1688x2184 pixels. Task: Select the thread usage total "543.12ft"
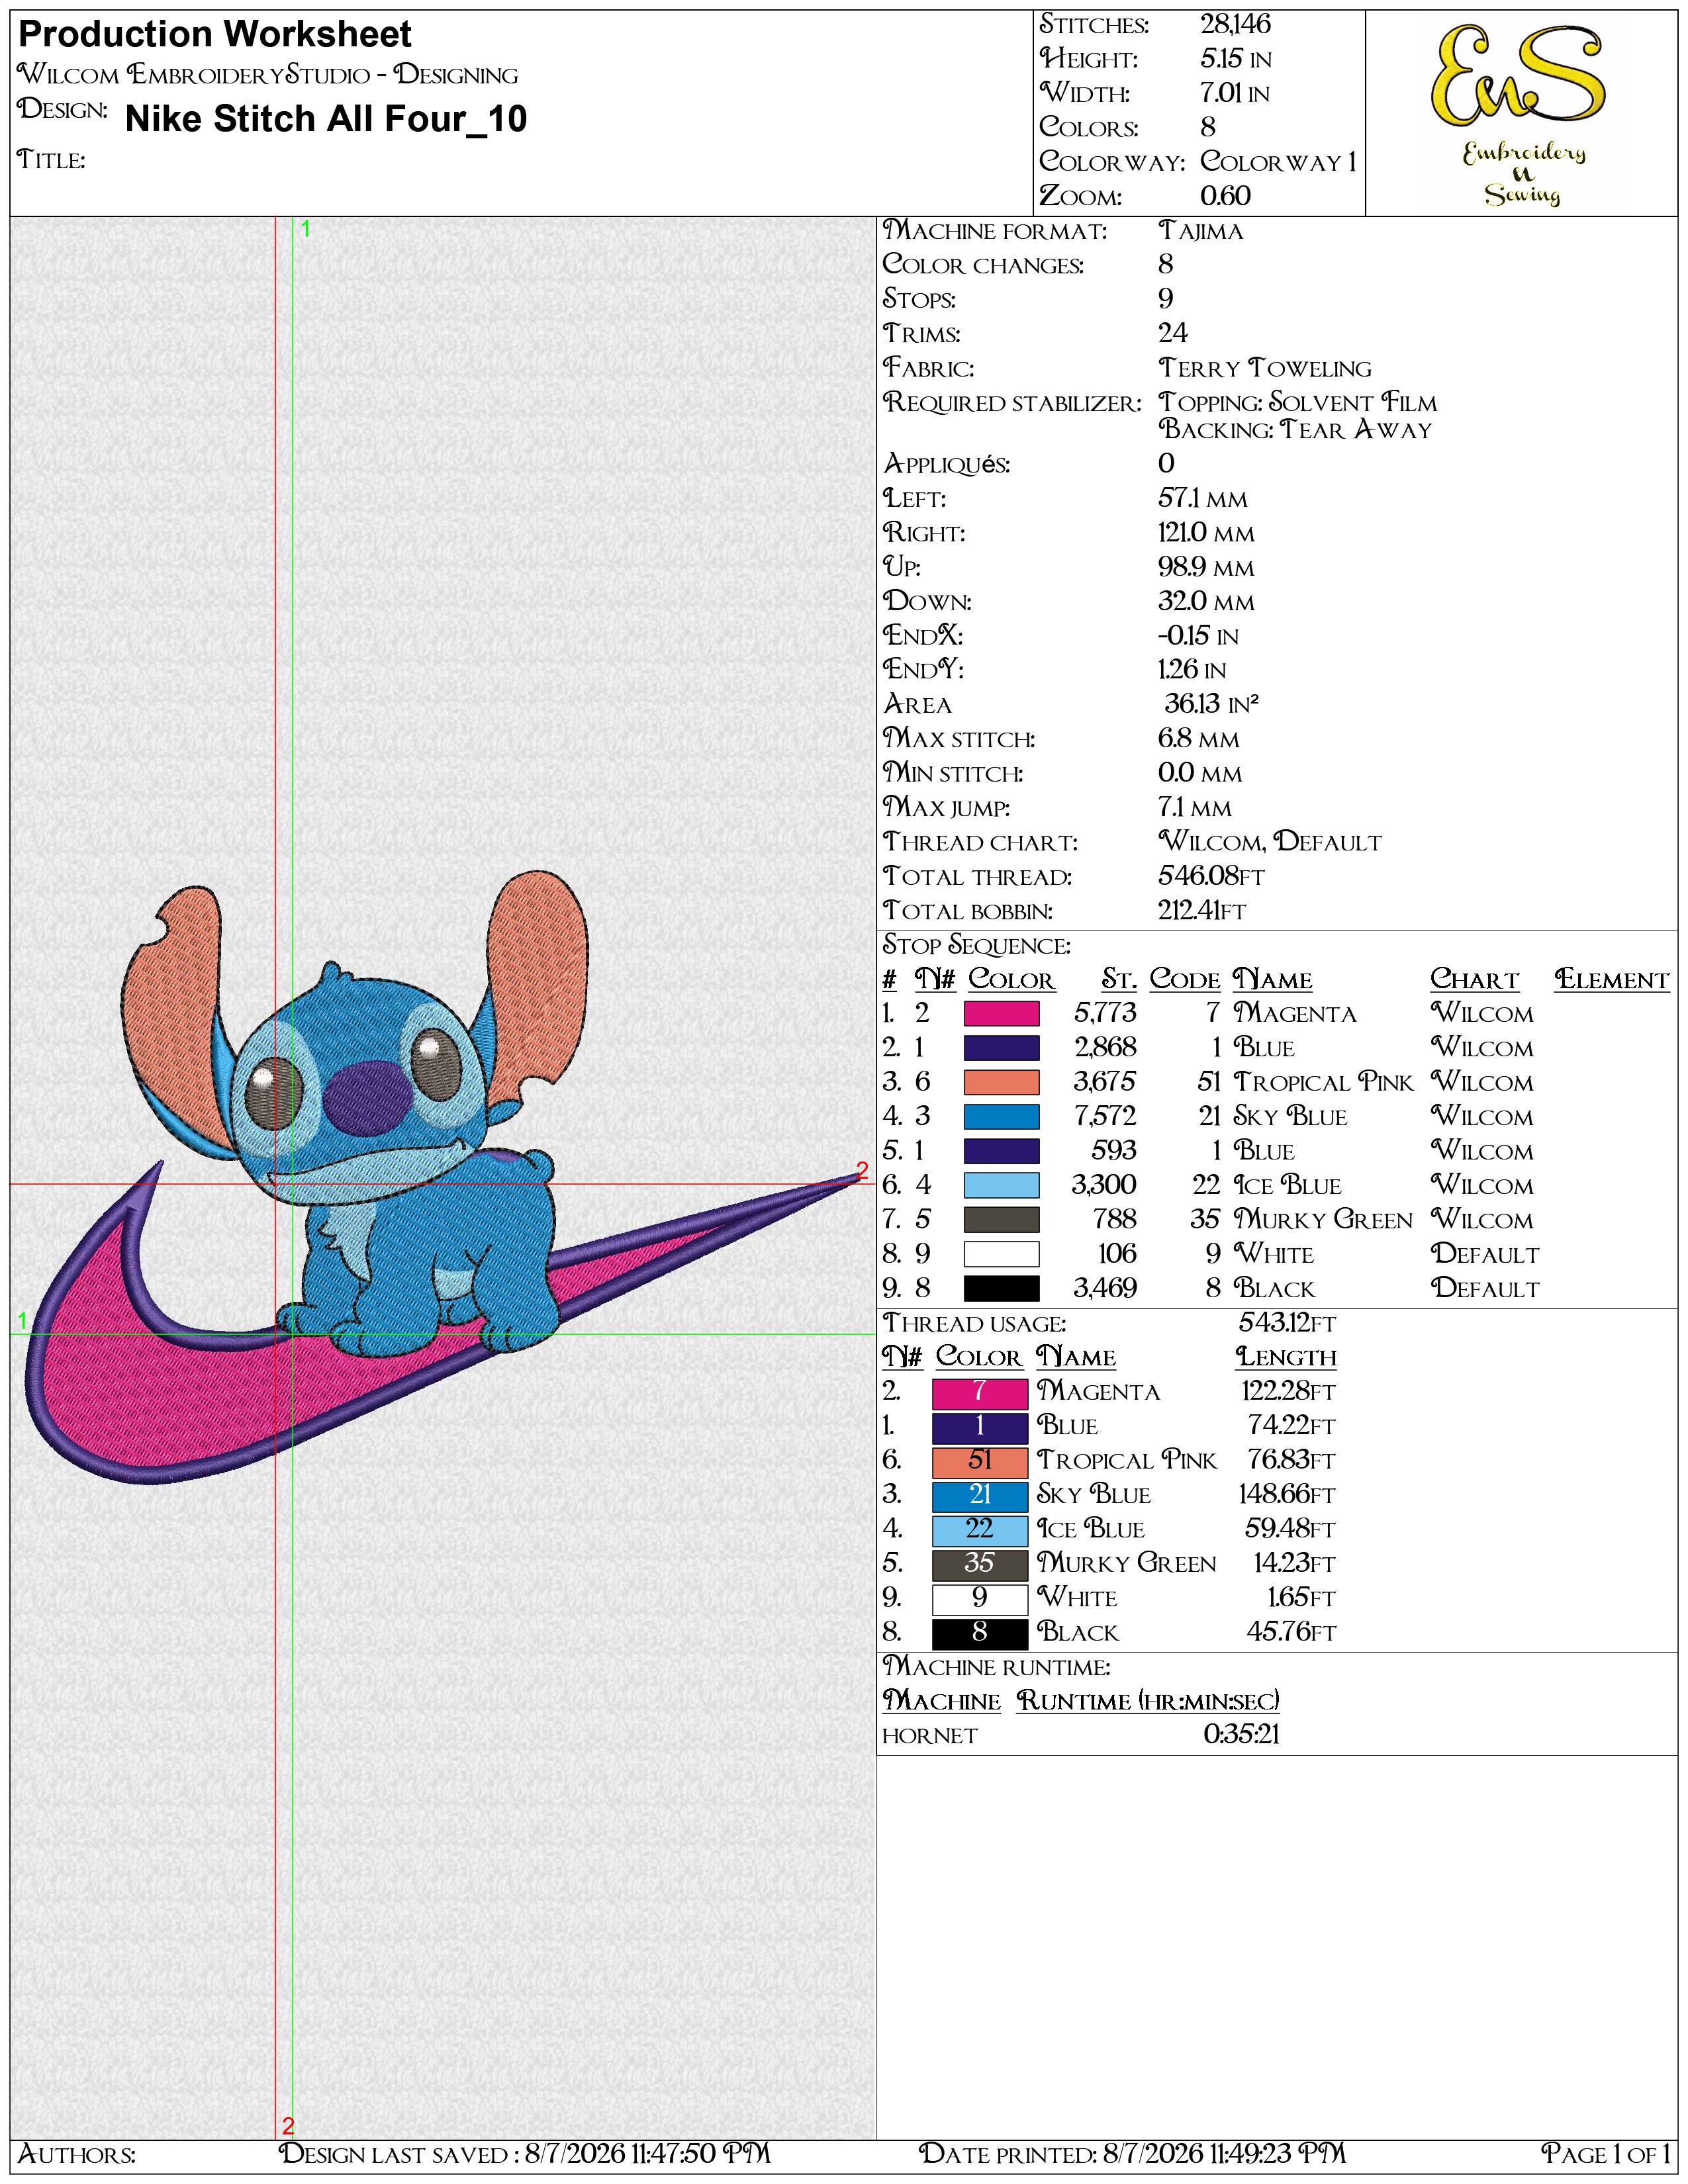click(x=1287, y=1323)
